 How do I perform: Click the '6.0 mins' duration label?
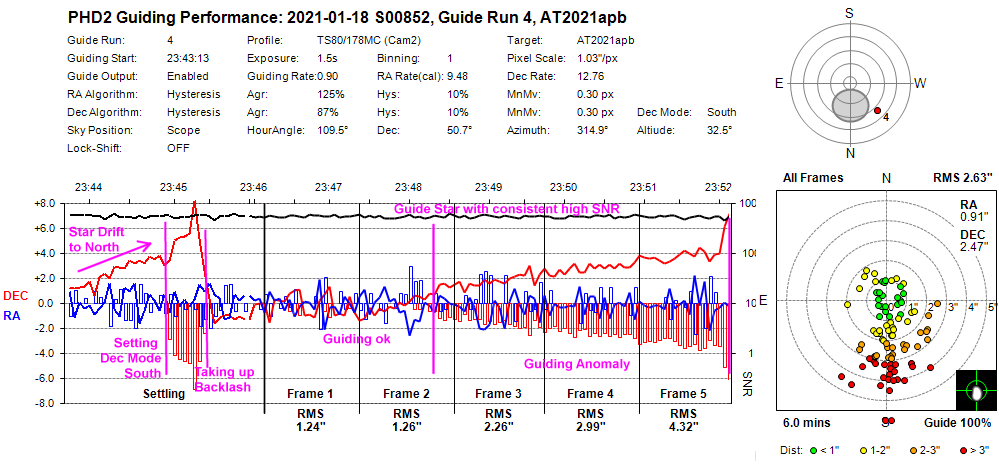(x=805, y=423)
